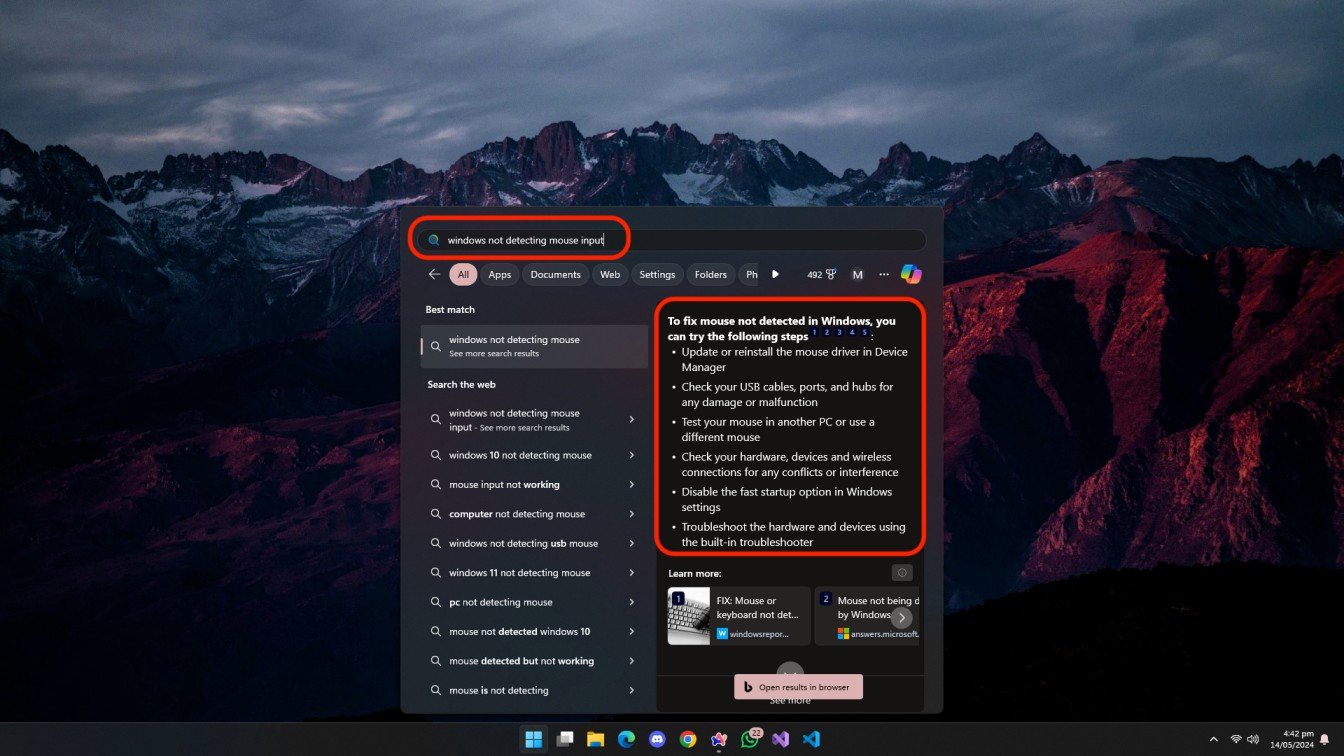Click the search input field

[x=672, y=240]
